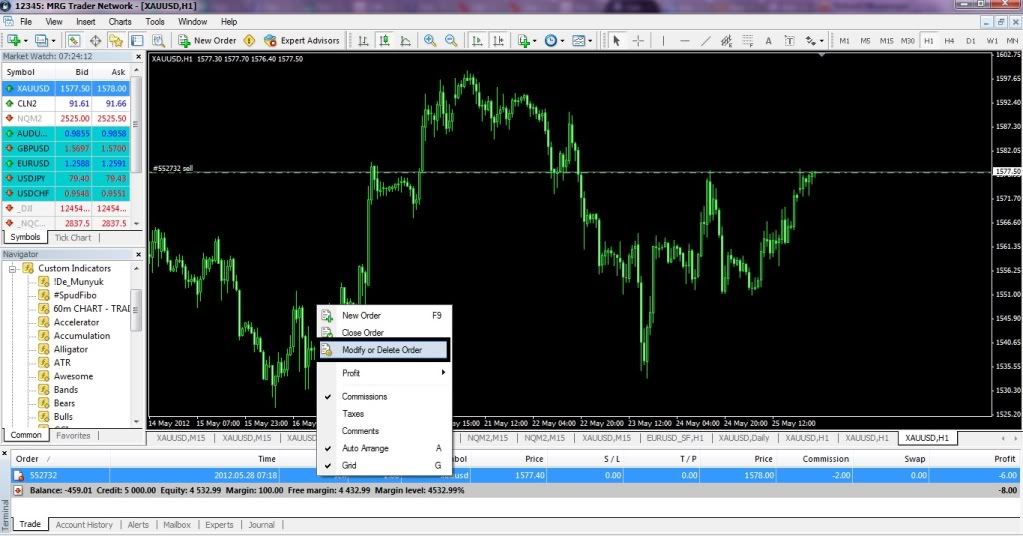Toggle the Market Watch window icon
Screen dimensions: 1023x536
[x=74, y=40]
